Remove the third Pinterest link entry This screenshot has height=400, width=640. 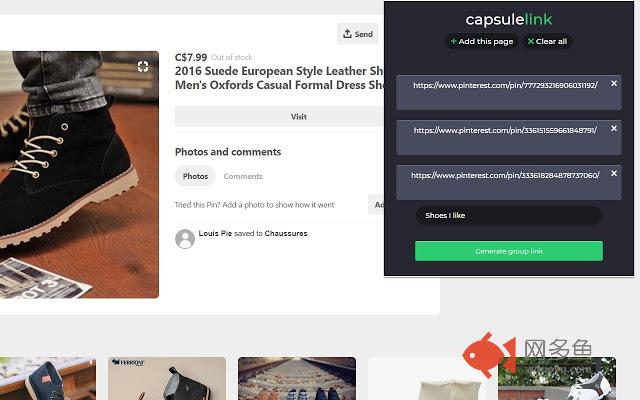click(613, 173)
